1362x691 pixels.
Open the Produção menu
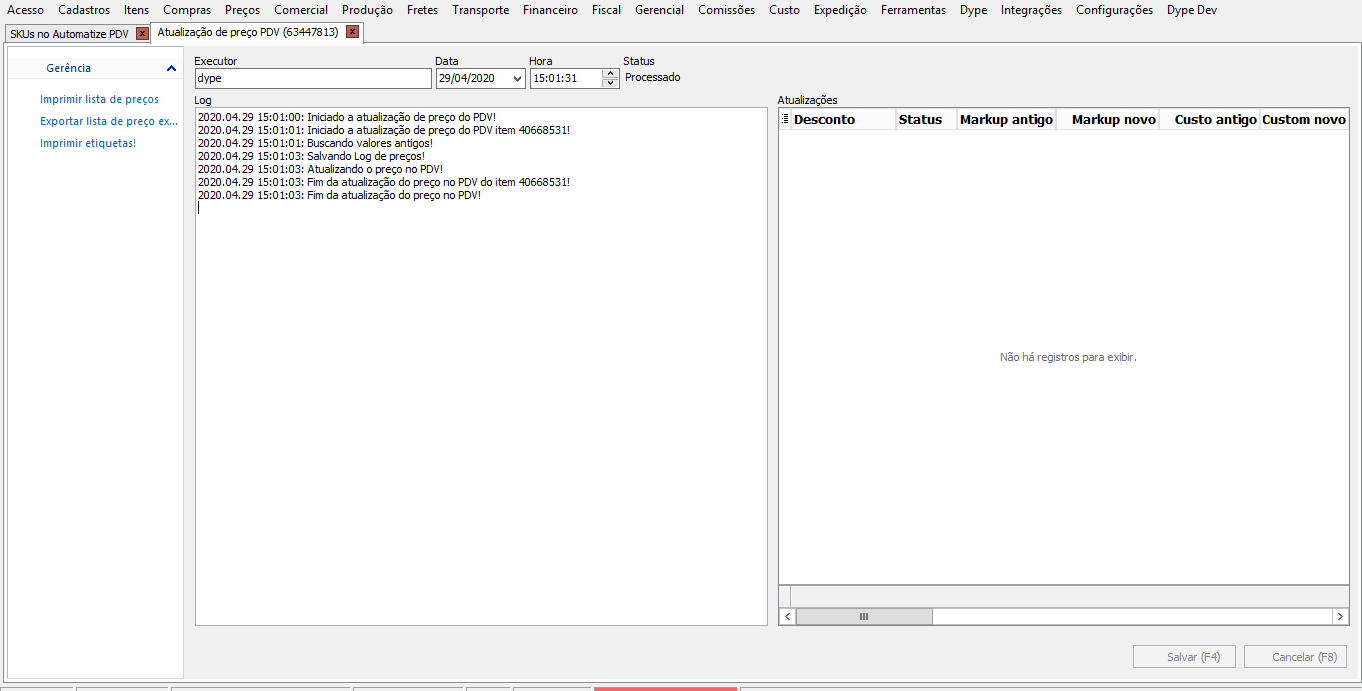click(367, 10)
